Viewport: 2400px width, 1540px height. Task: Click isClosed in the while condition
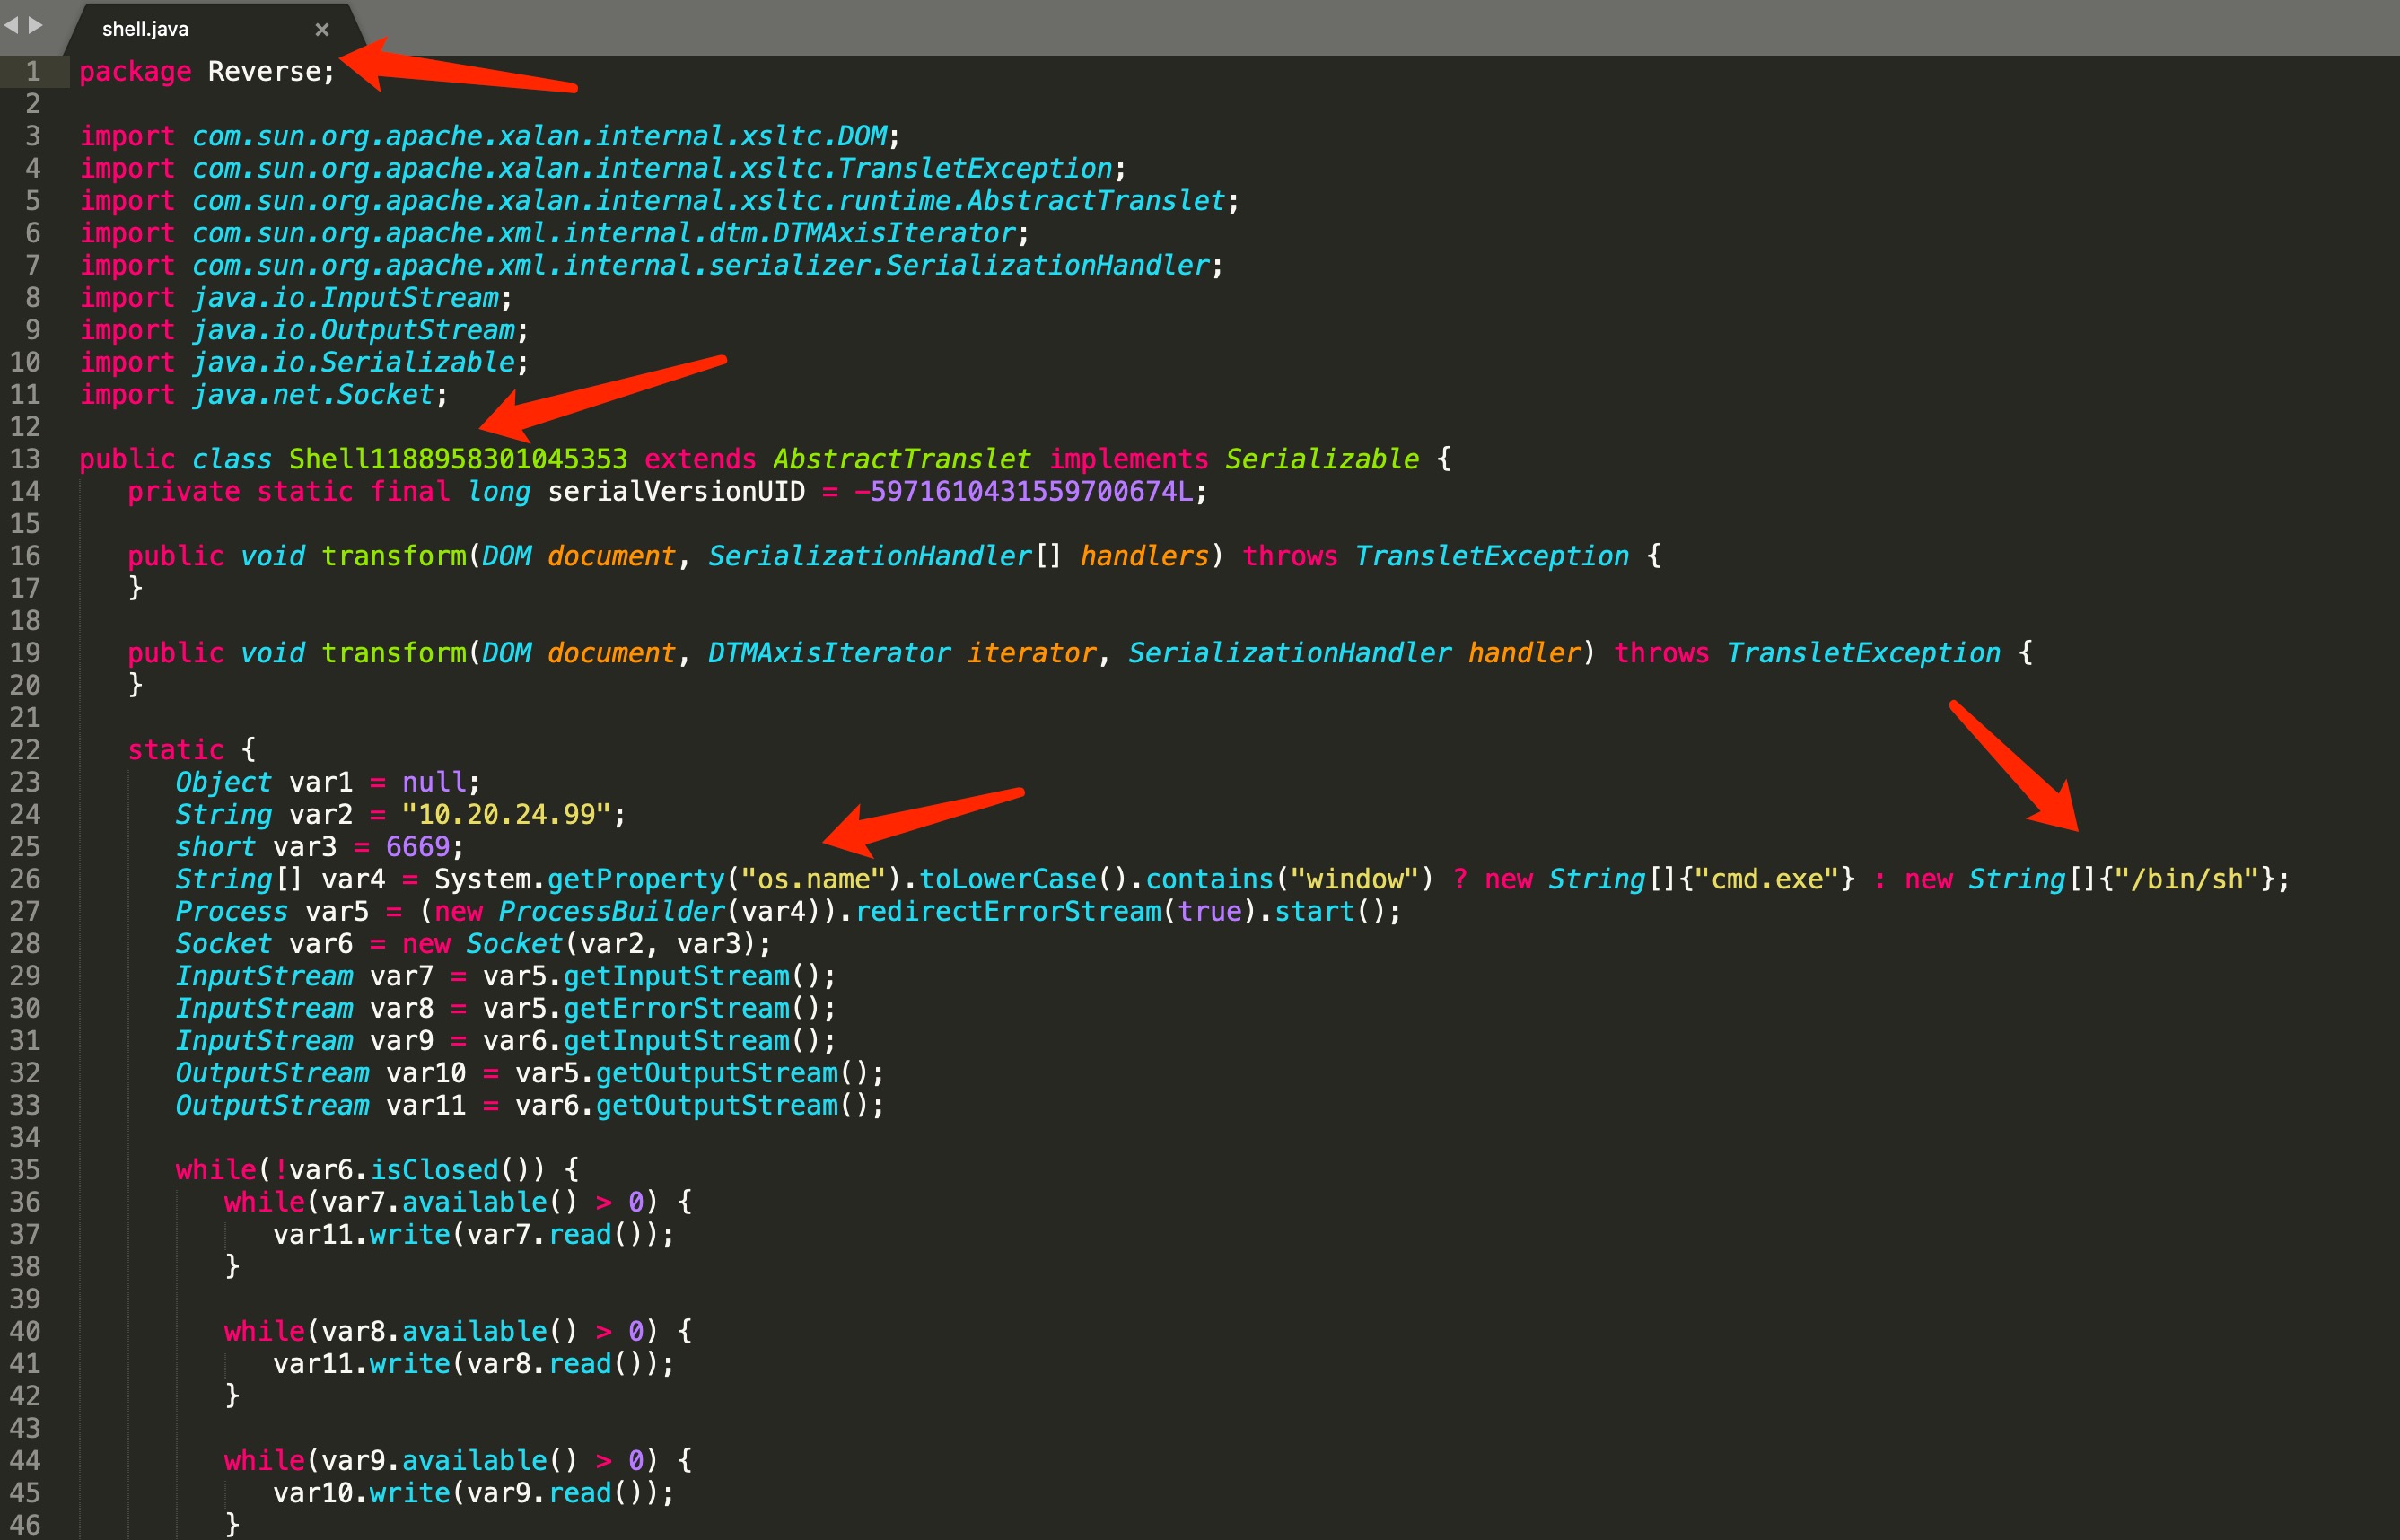(x=434, y=1170)
